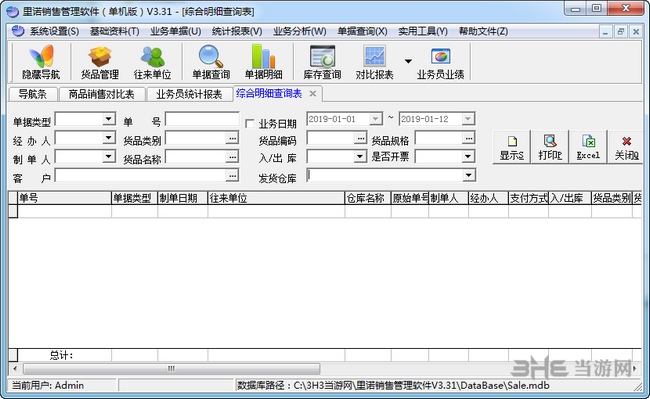Open 单据查询 magnifier icon
Viewport: 650px width, 399px height.
[x=211, y=62]
